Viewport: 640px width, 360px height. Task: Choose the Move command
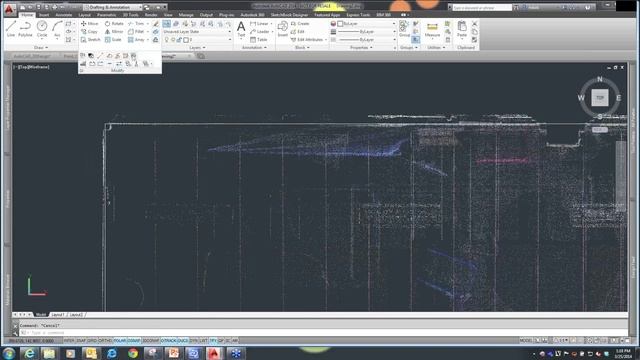click(89, 24)
